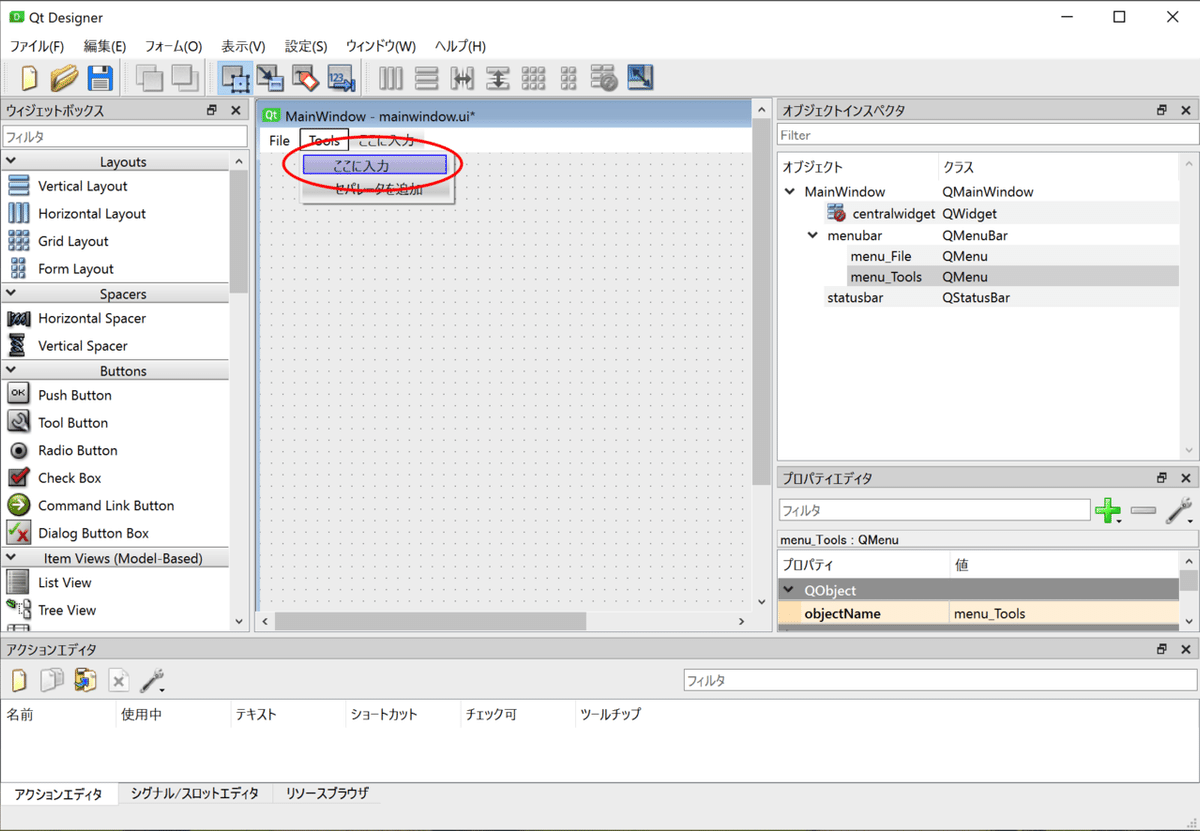Save the form with the floppy icon
This screenshot has height=831, width=1200.
click(x=100, y=77)
